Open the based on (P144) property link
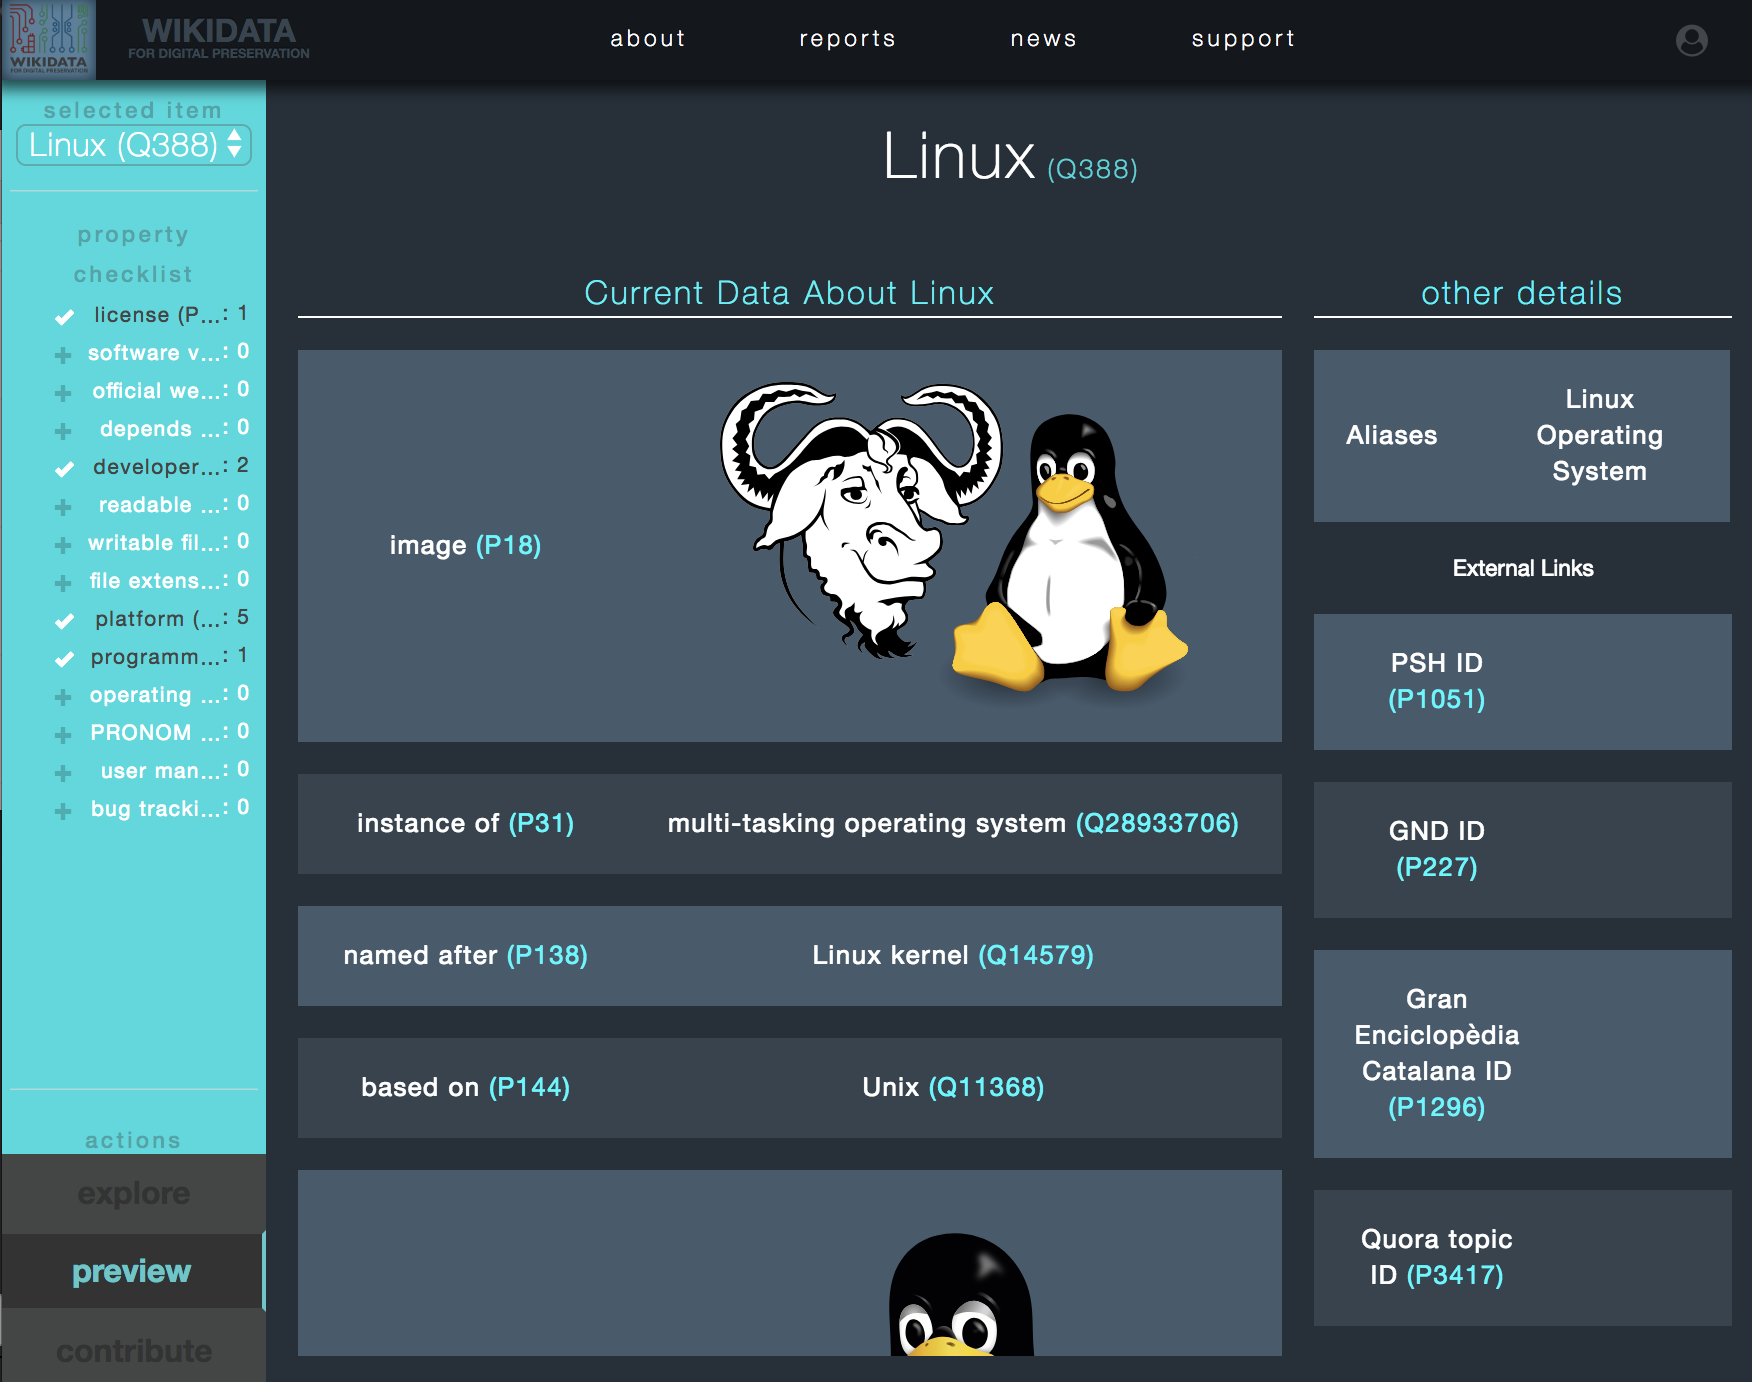Screen dimensions: 1752x1382 529,1087
